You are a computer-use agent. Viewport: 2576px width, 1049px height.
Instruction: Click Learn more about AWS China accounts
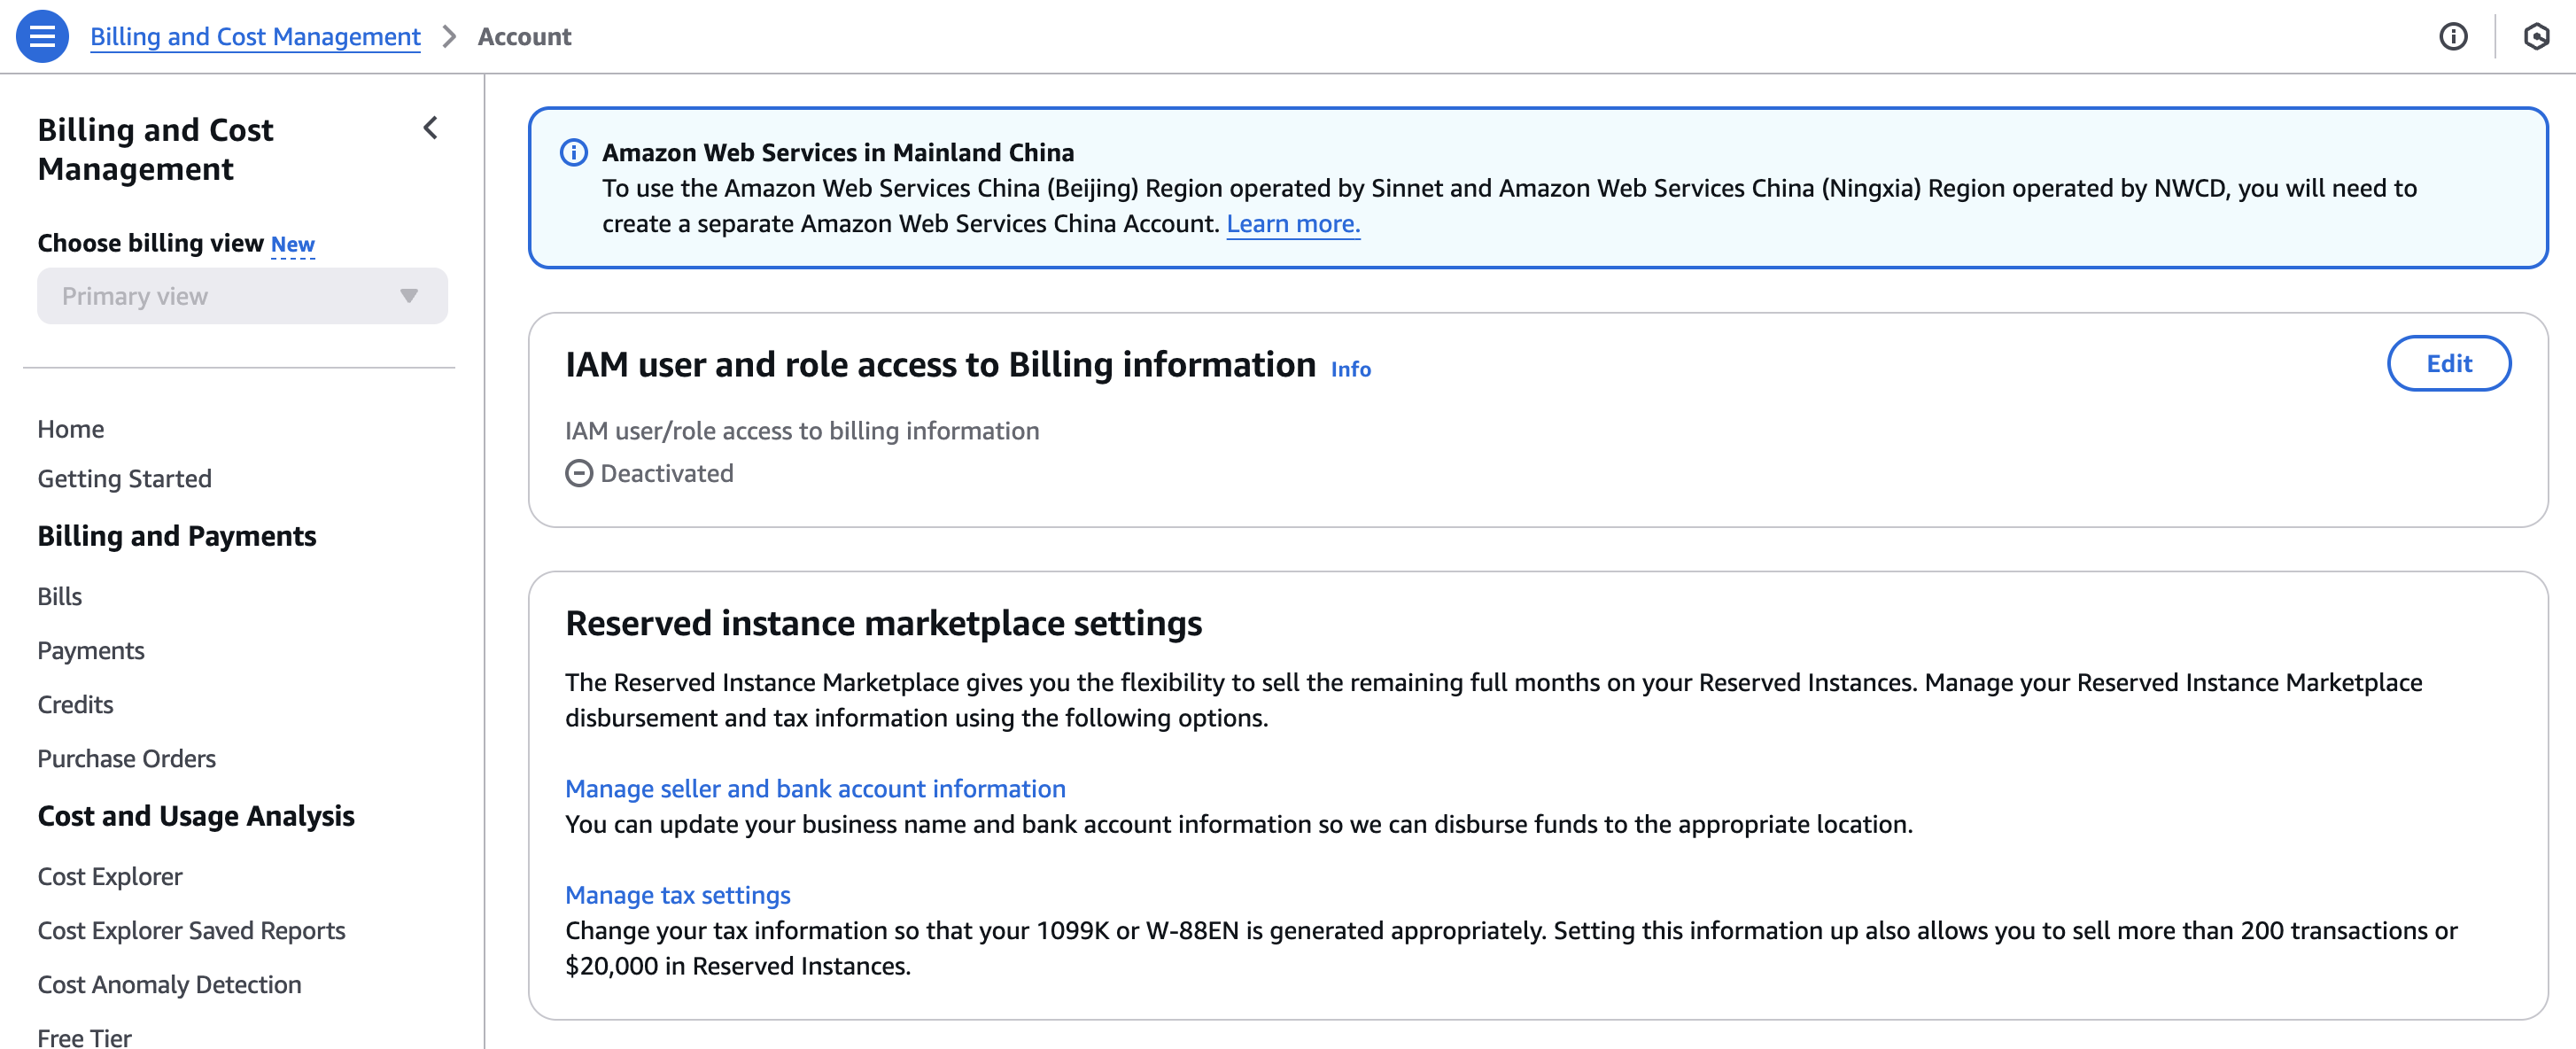[x=1293, y=224]
